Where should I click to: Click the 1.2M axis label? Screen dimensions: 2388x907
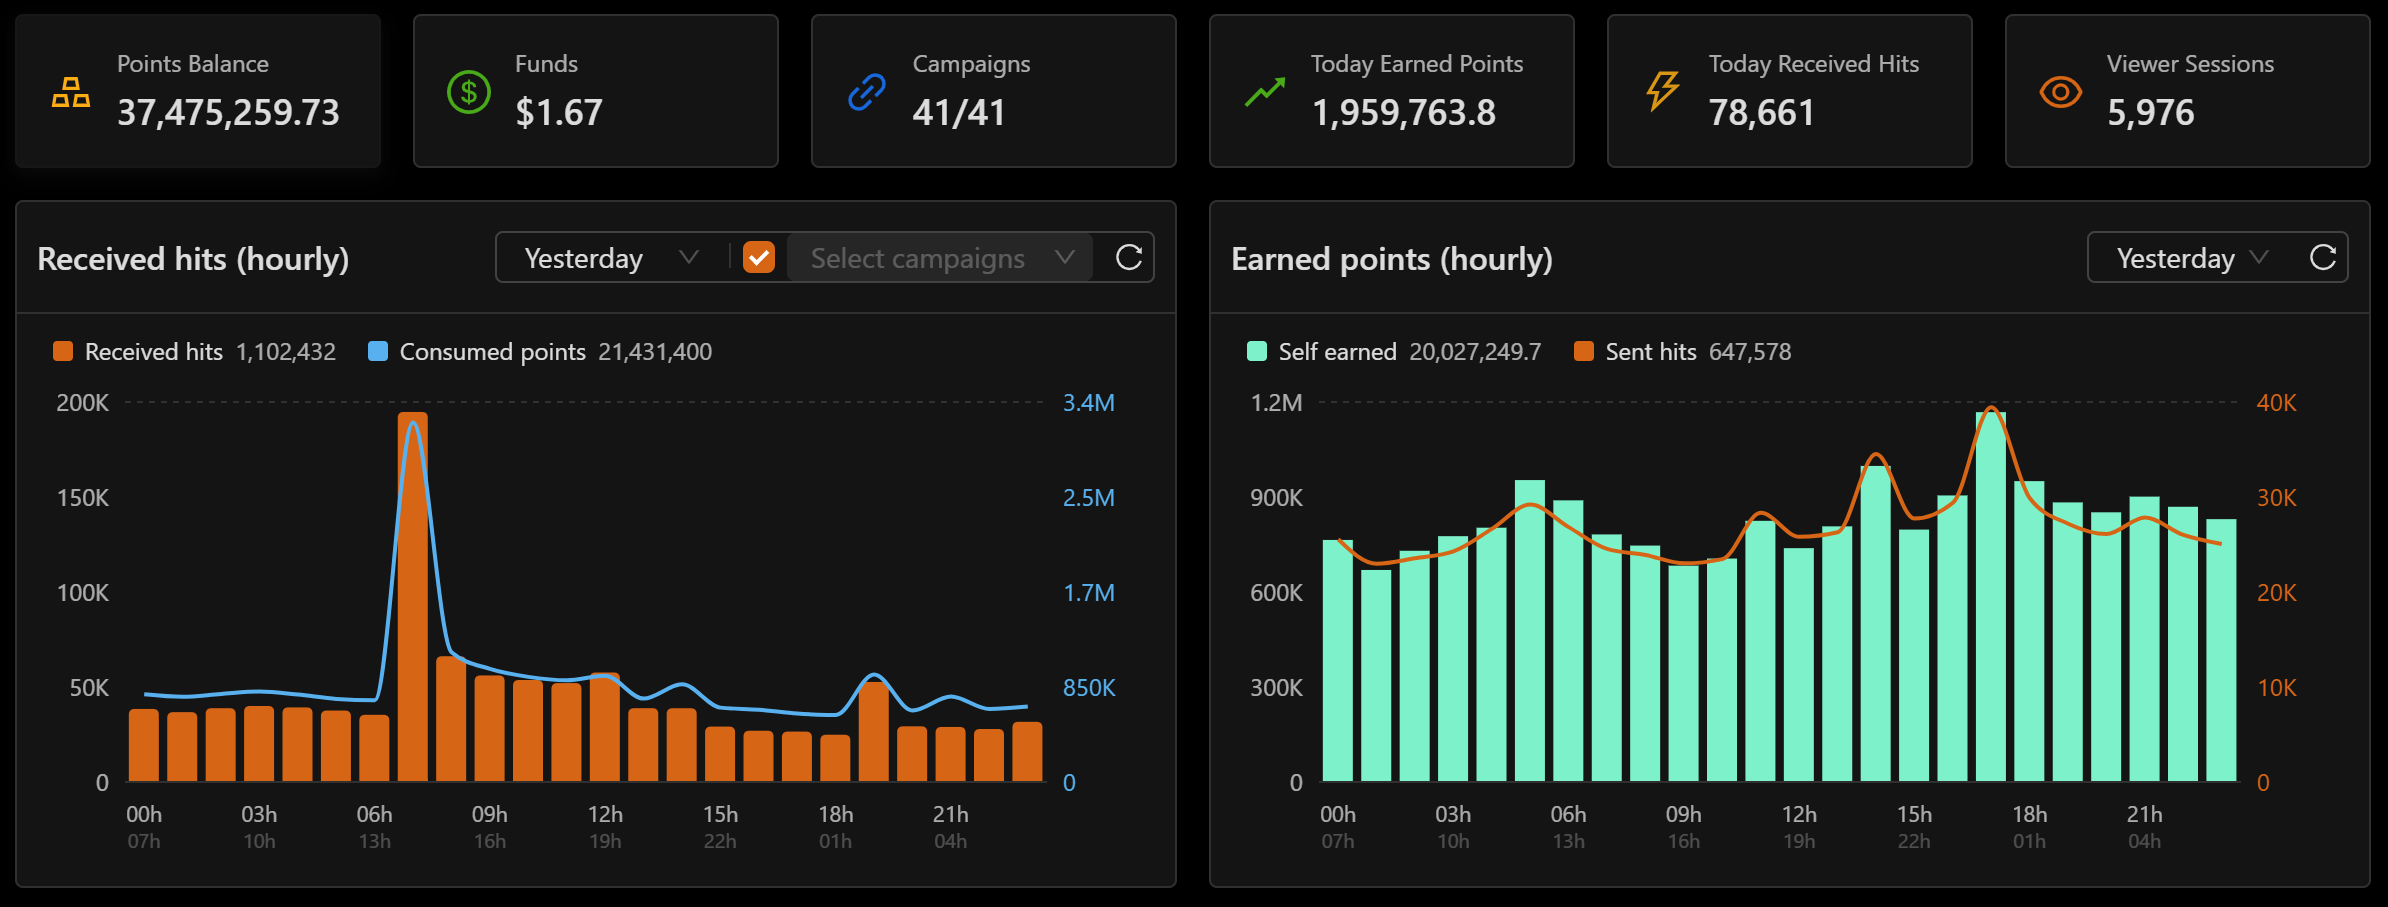1277,403
